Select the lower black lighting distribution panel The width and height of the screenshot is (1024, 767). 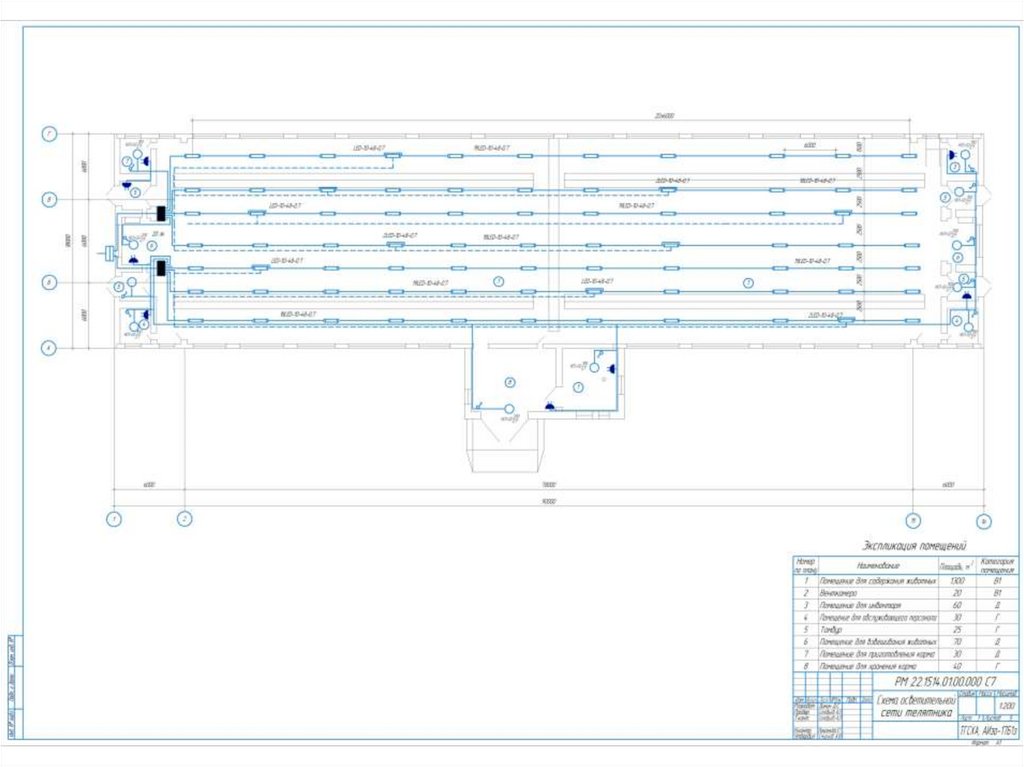tap(161, 268)
